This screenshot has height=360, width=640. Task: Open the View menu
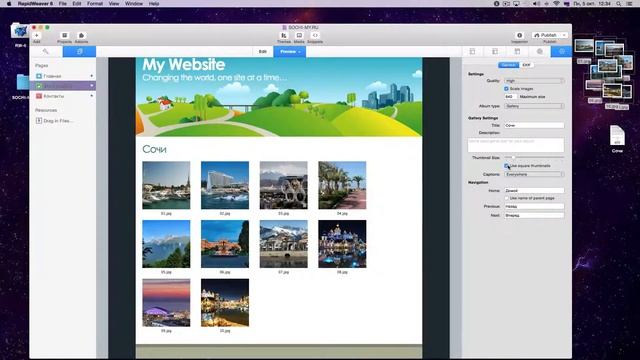pos(114,3)
